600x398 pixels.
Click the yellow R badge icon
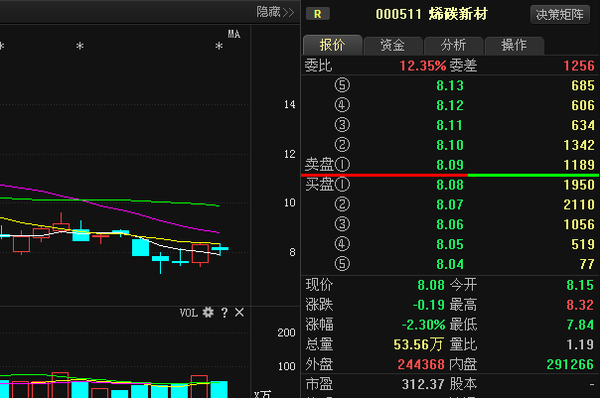(x=318, y=14)
